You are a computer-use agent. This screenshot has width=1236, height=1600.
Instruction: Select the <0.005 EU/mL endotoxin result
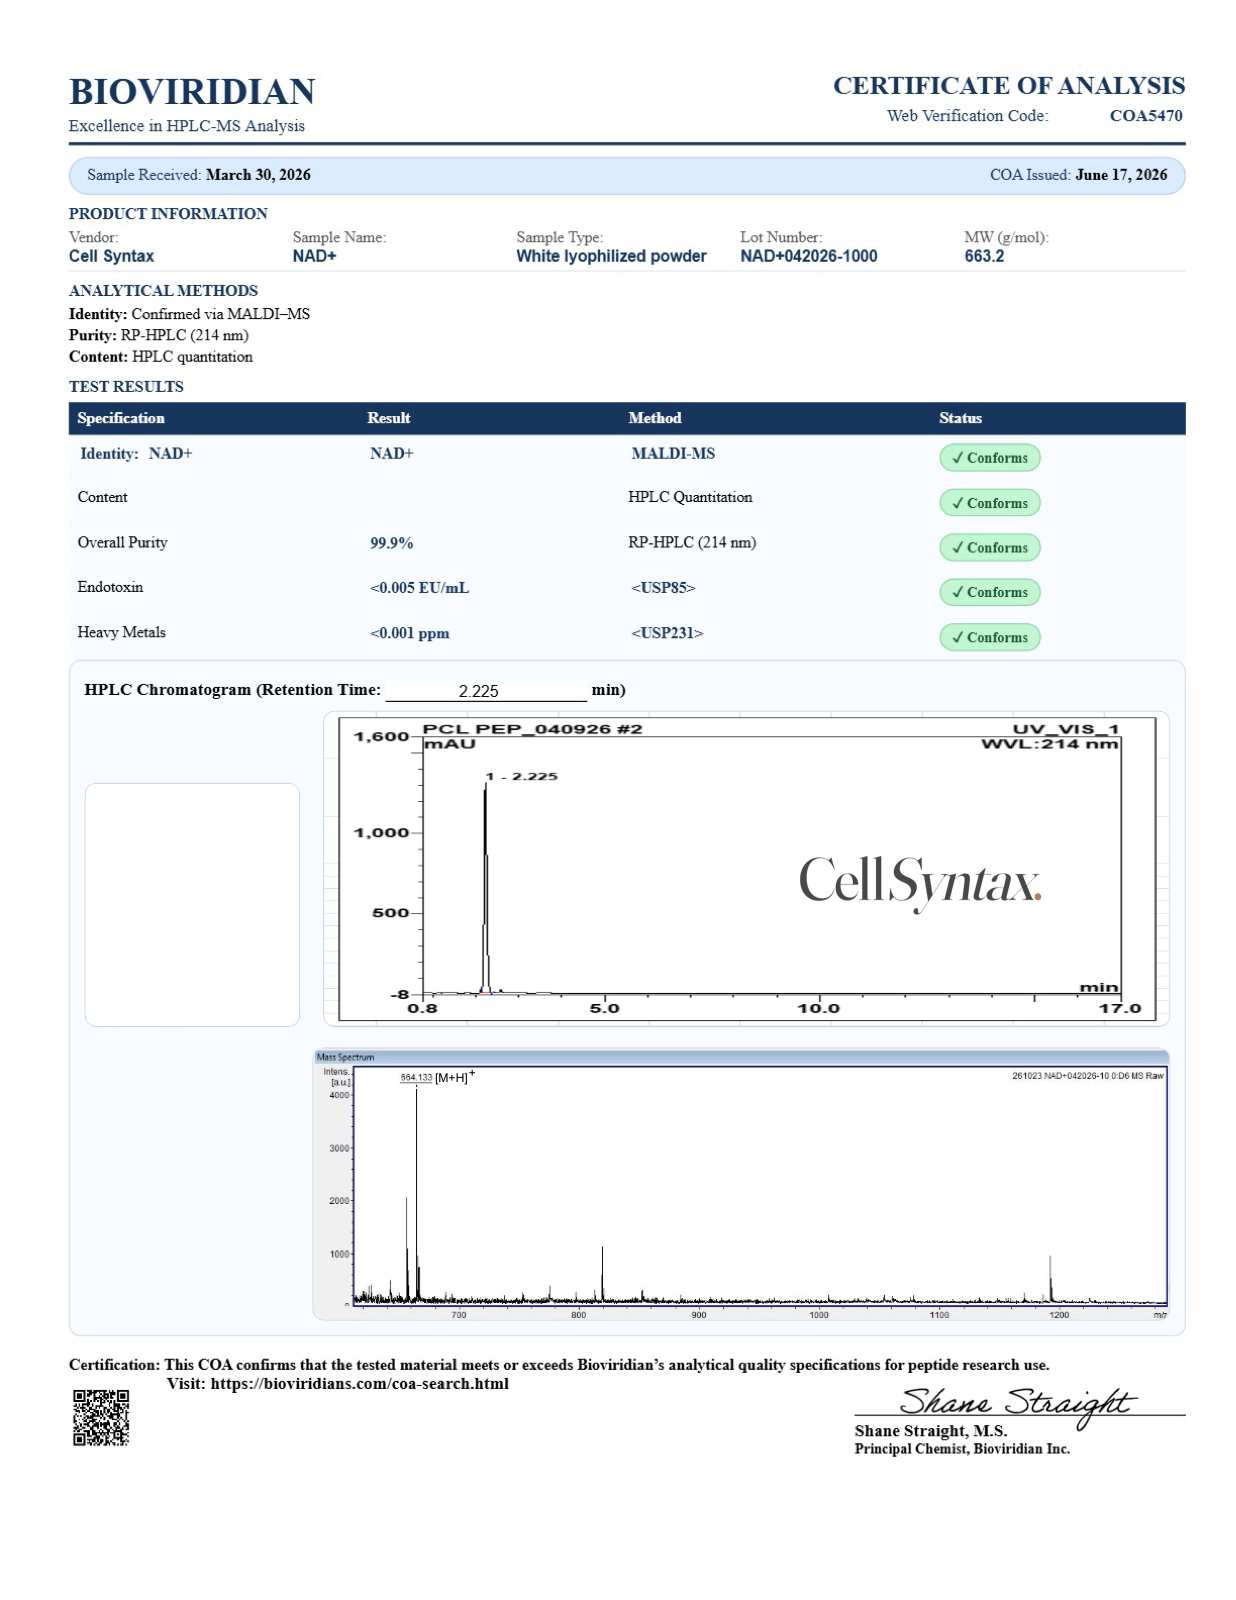coord(419,588)
